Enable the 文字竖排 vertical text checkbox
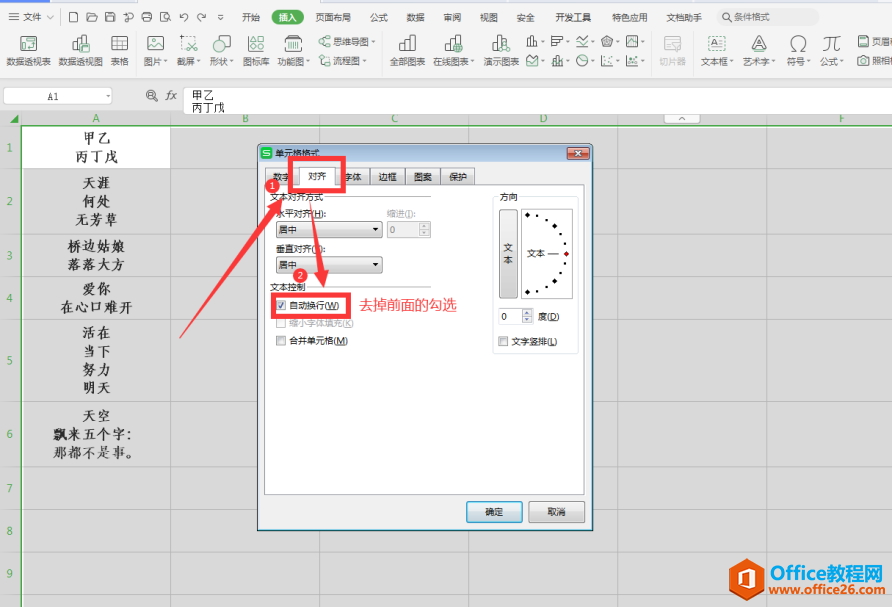892x607 pixels. (503, 341)
